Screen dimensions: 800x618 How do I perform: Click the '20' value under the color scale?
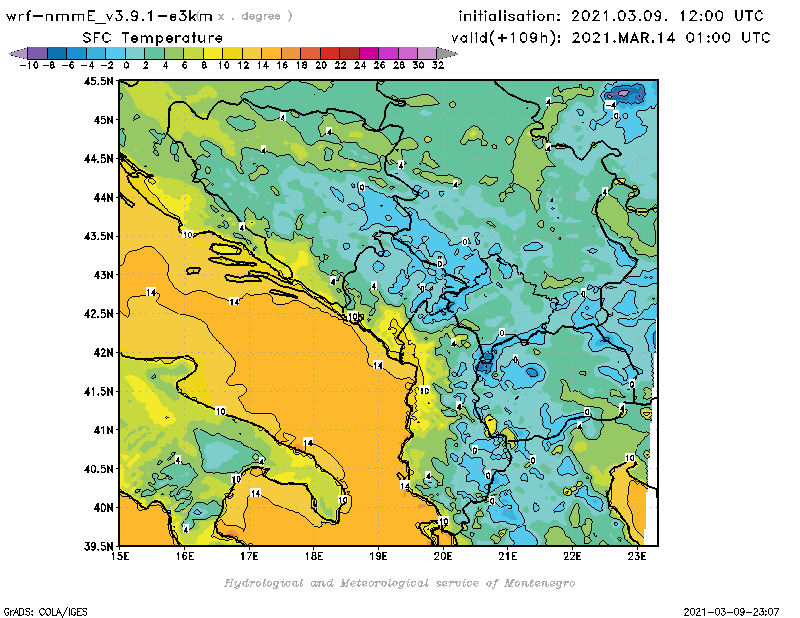[321, 65]
